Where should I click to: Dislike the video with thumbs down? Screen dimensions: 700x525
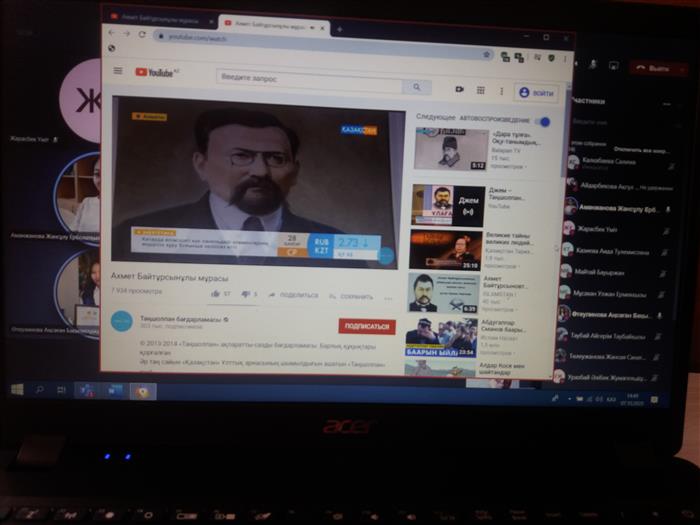(245, 295)
